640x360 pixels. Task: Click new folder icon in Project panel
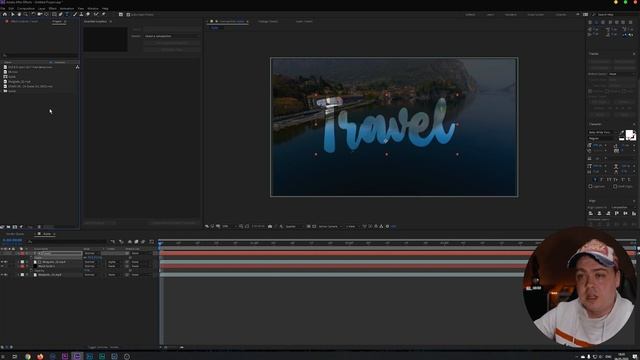[x=8, y=227]
